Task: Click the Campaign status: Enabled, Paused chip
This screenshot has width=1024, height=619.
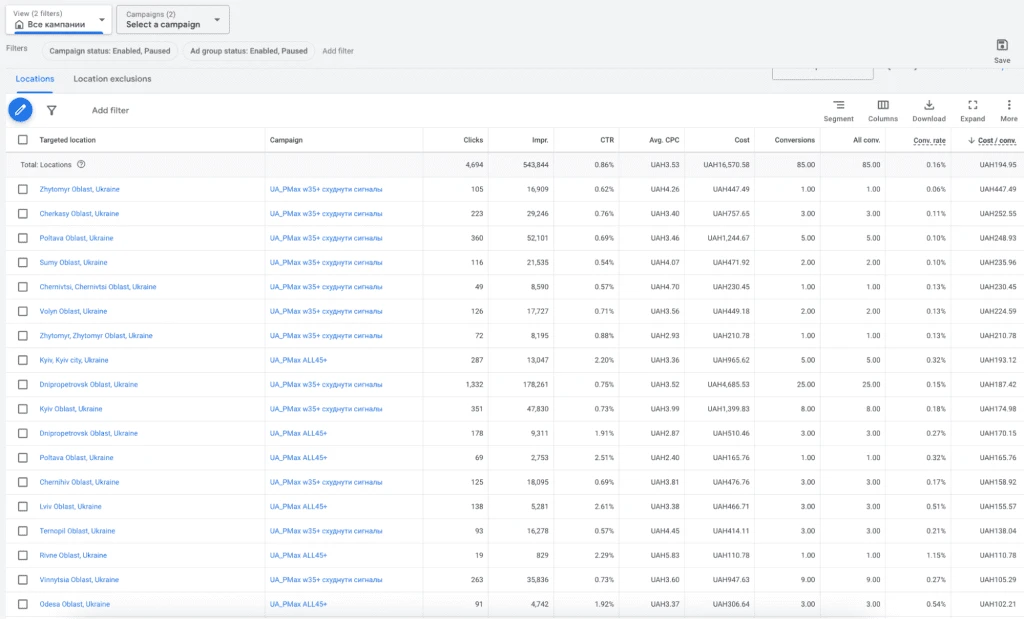Action: tap(110, 51)
